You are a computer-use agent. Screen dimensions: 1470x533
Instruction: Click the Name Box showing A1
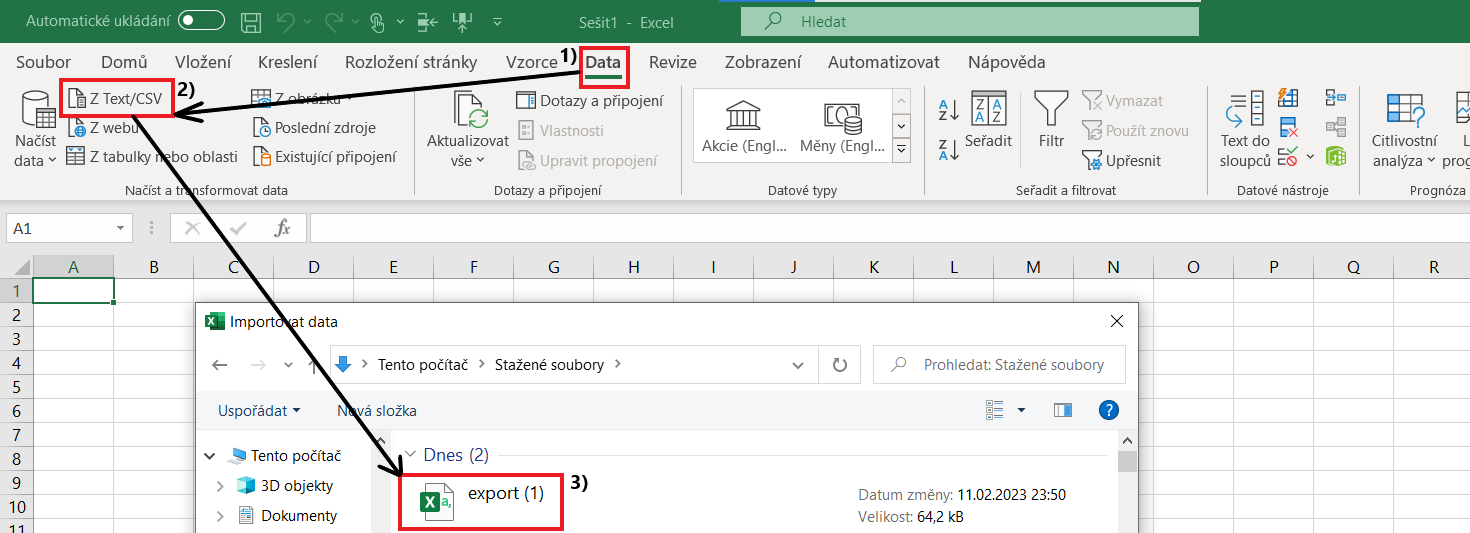pos(60,228)
